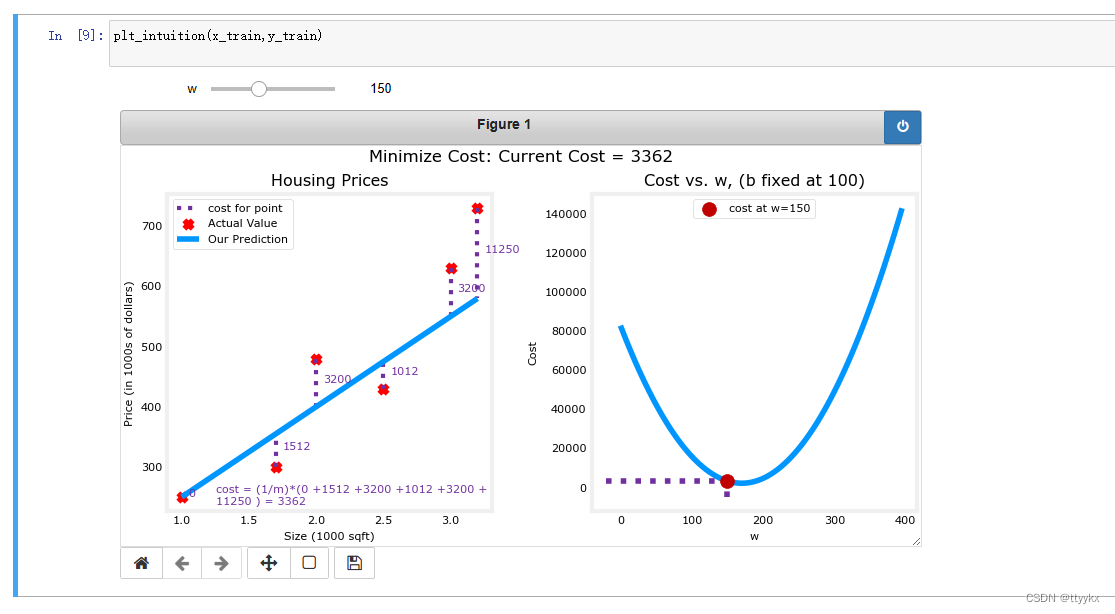Click the red cost marker at w=150
Screen dimensions: 1115x614
[727, 482]
